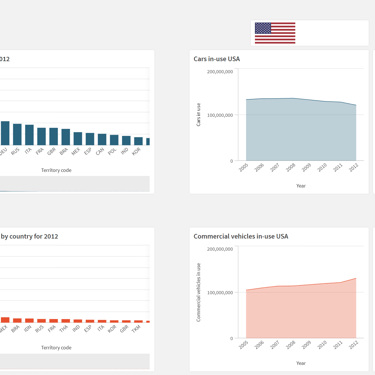Click 200,000,000 on the Cars in-use y-axis
The width and height of the screenshot is (375, 375).
click(220, 72)
